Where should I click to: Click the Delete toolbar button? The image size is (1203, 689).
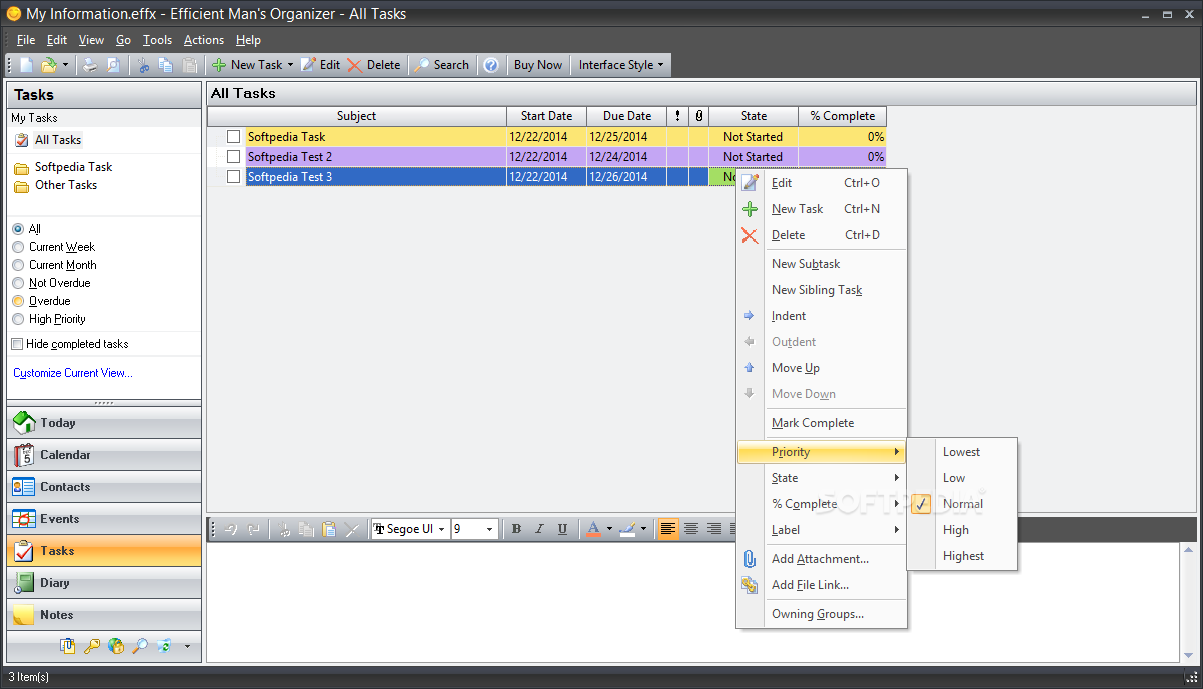point(374,65)
